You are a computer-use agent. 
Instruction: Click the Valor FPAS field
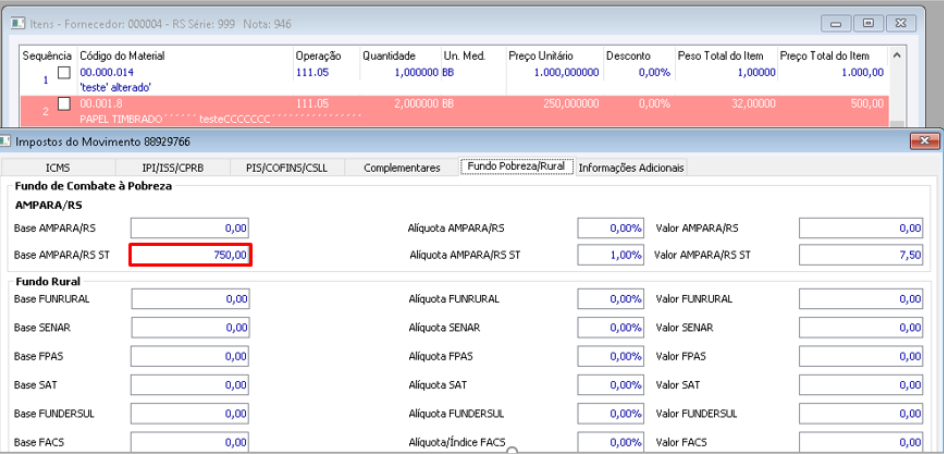[x=861, y=356]
